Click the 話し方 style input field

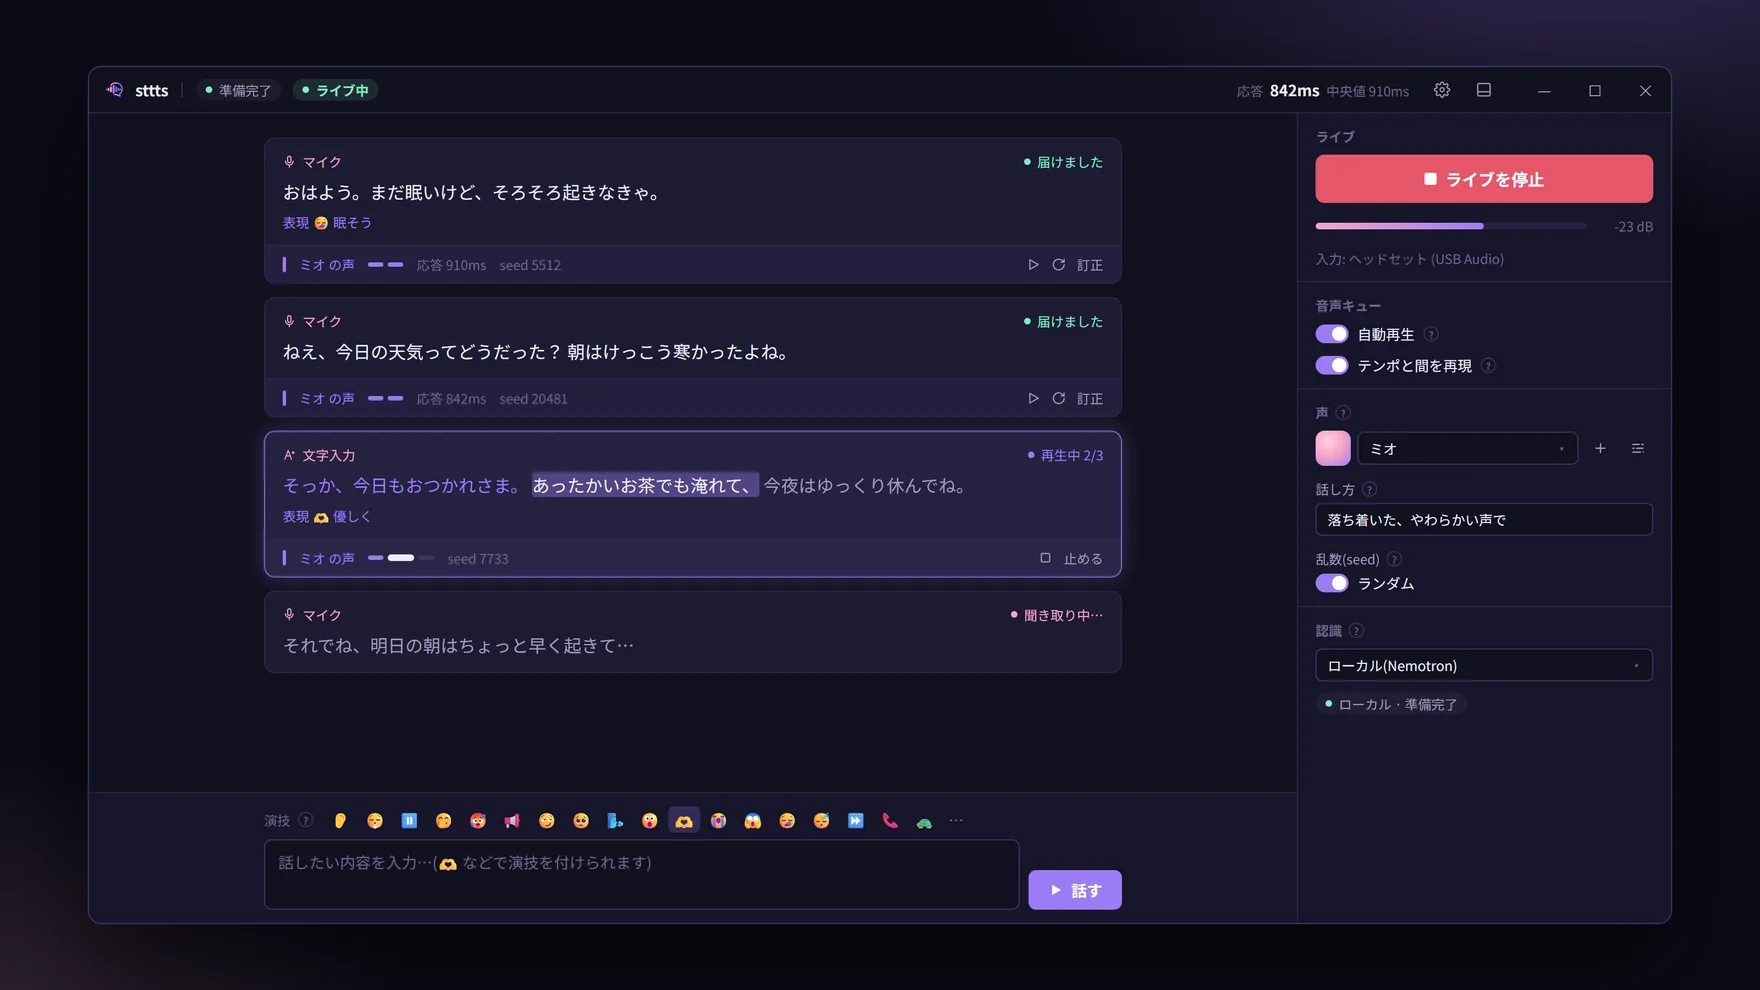[1484, 519]
